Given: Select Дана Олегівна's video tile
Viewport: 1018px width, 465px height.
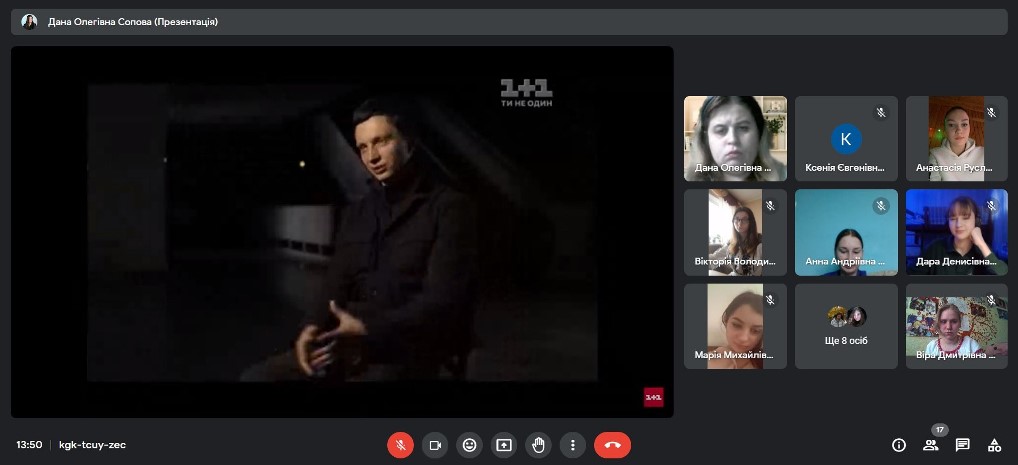Looking at the screenshot, I should coord(735,137).
